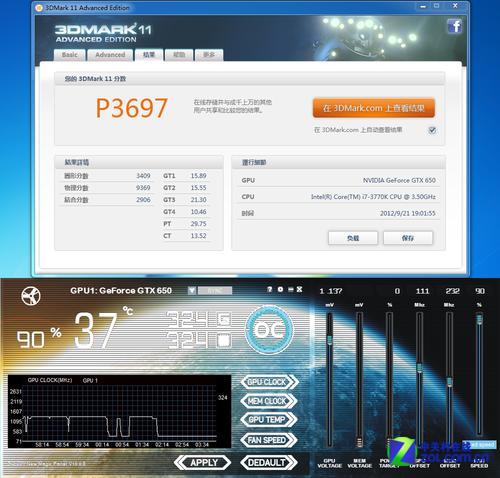This screenshot has height=478, width=500.
Task: Click the physics score value 9369
Action: pos(143,188)
